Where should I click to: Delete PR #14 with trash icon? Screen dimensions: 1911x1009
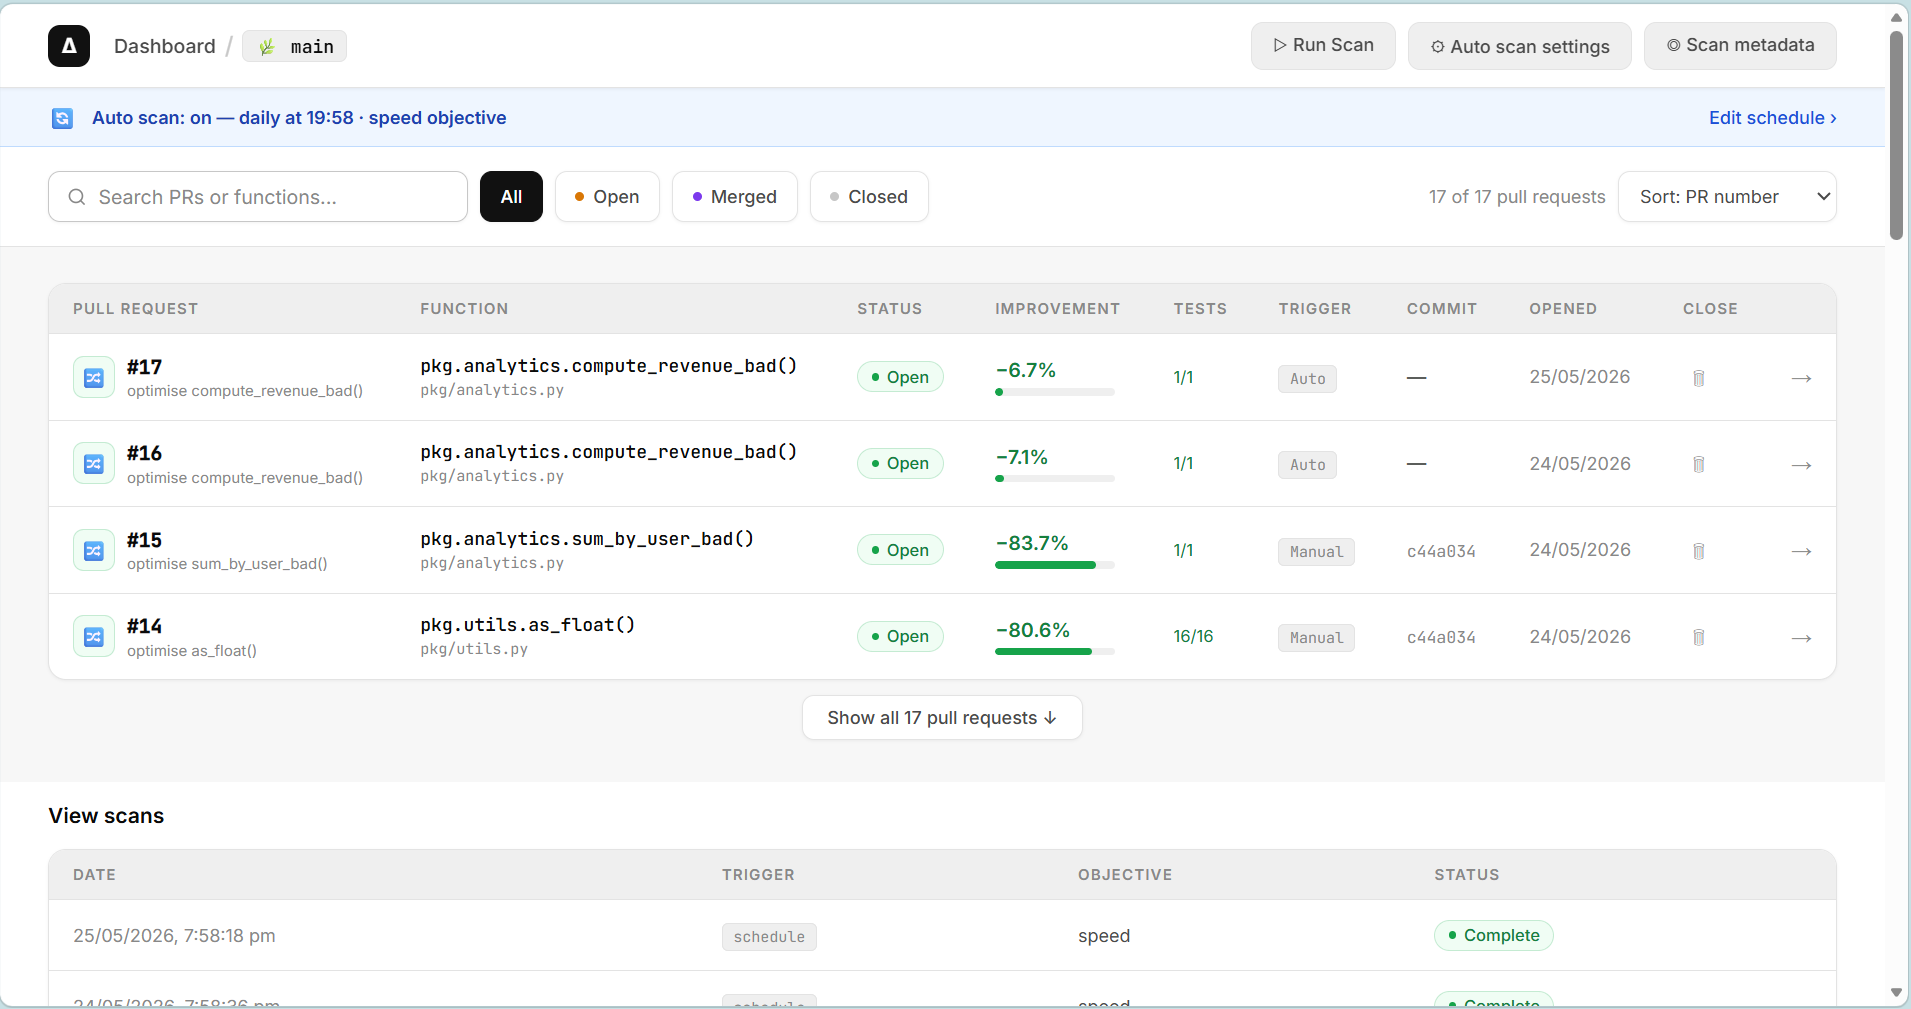tap(1698, 637)
